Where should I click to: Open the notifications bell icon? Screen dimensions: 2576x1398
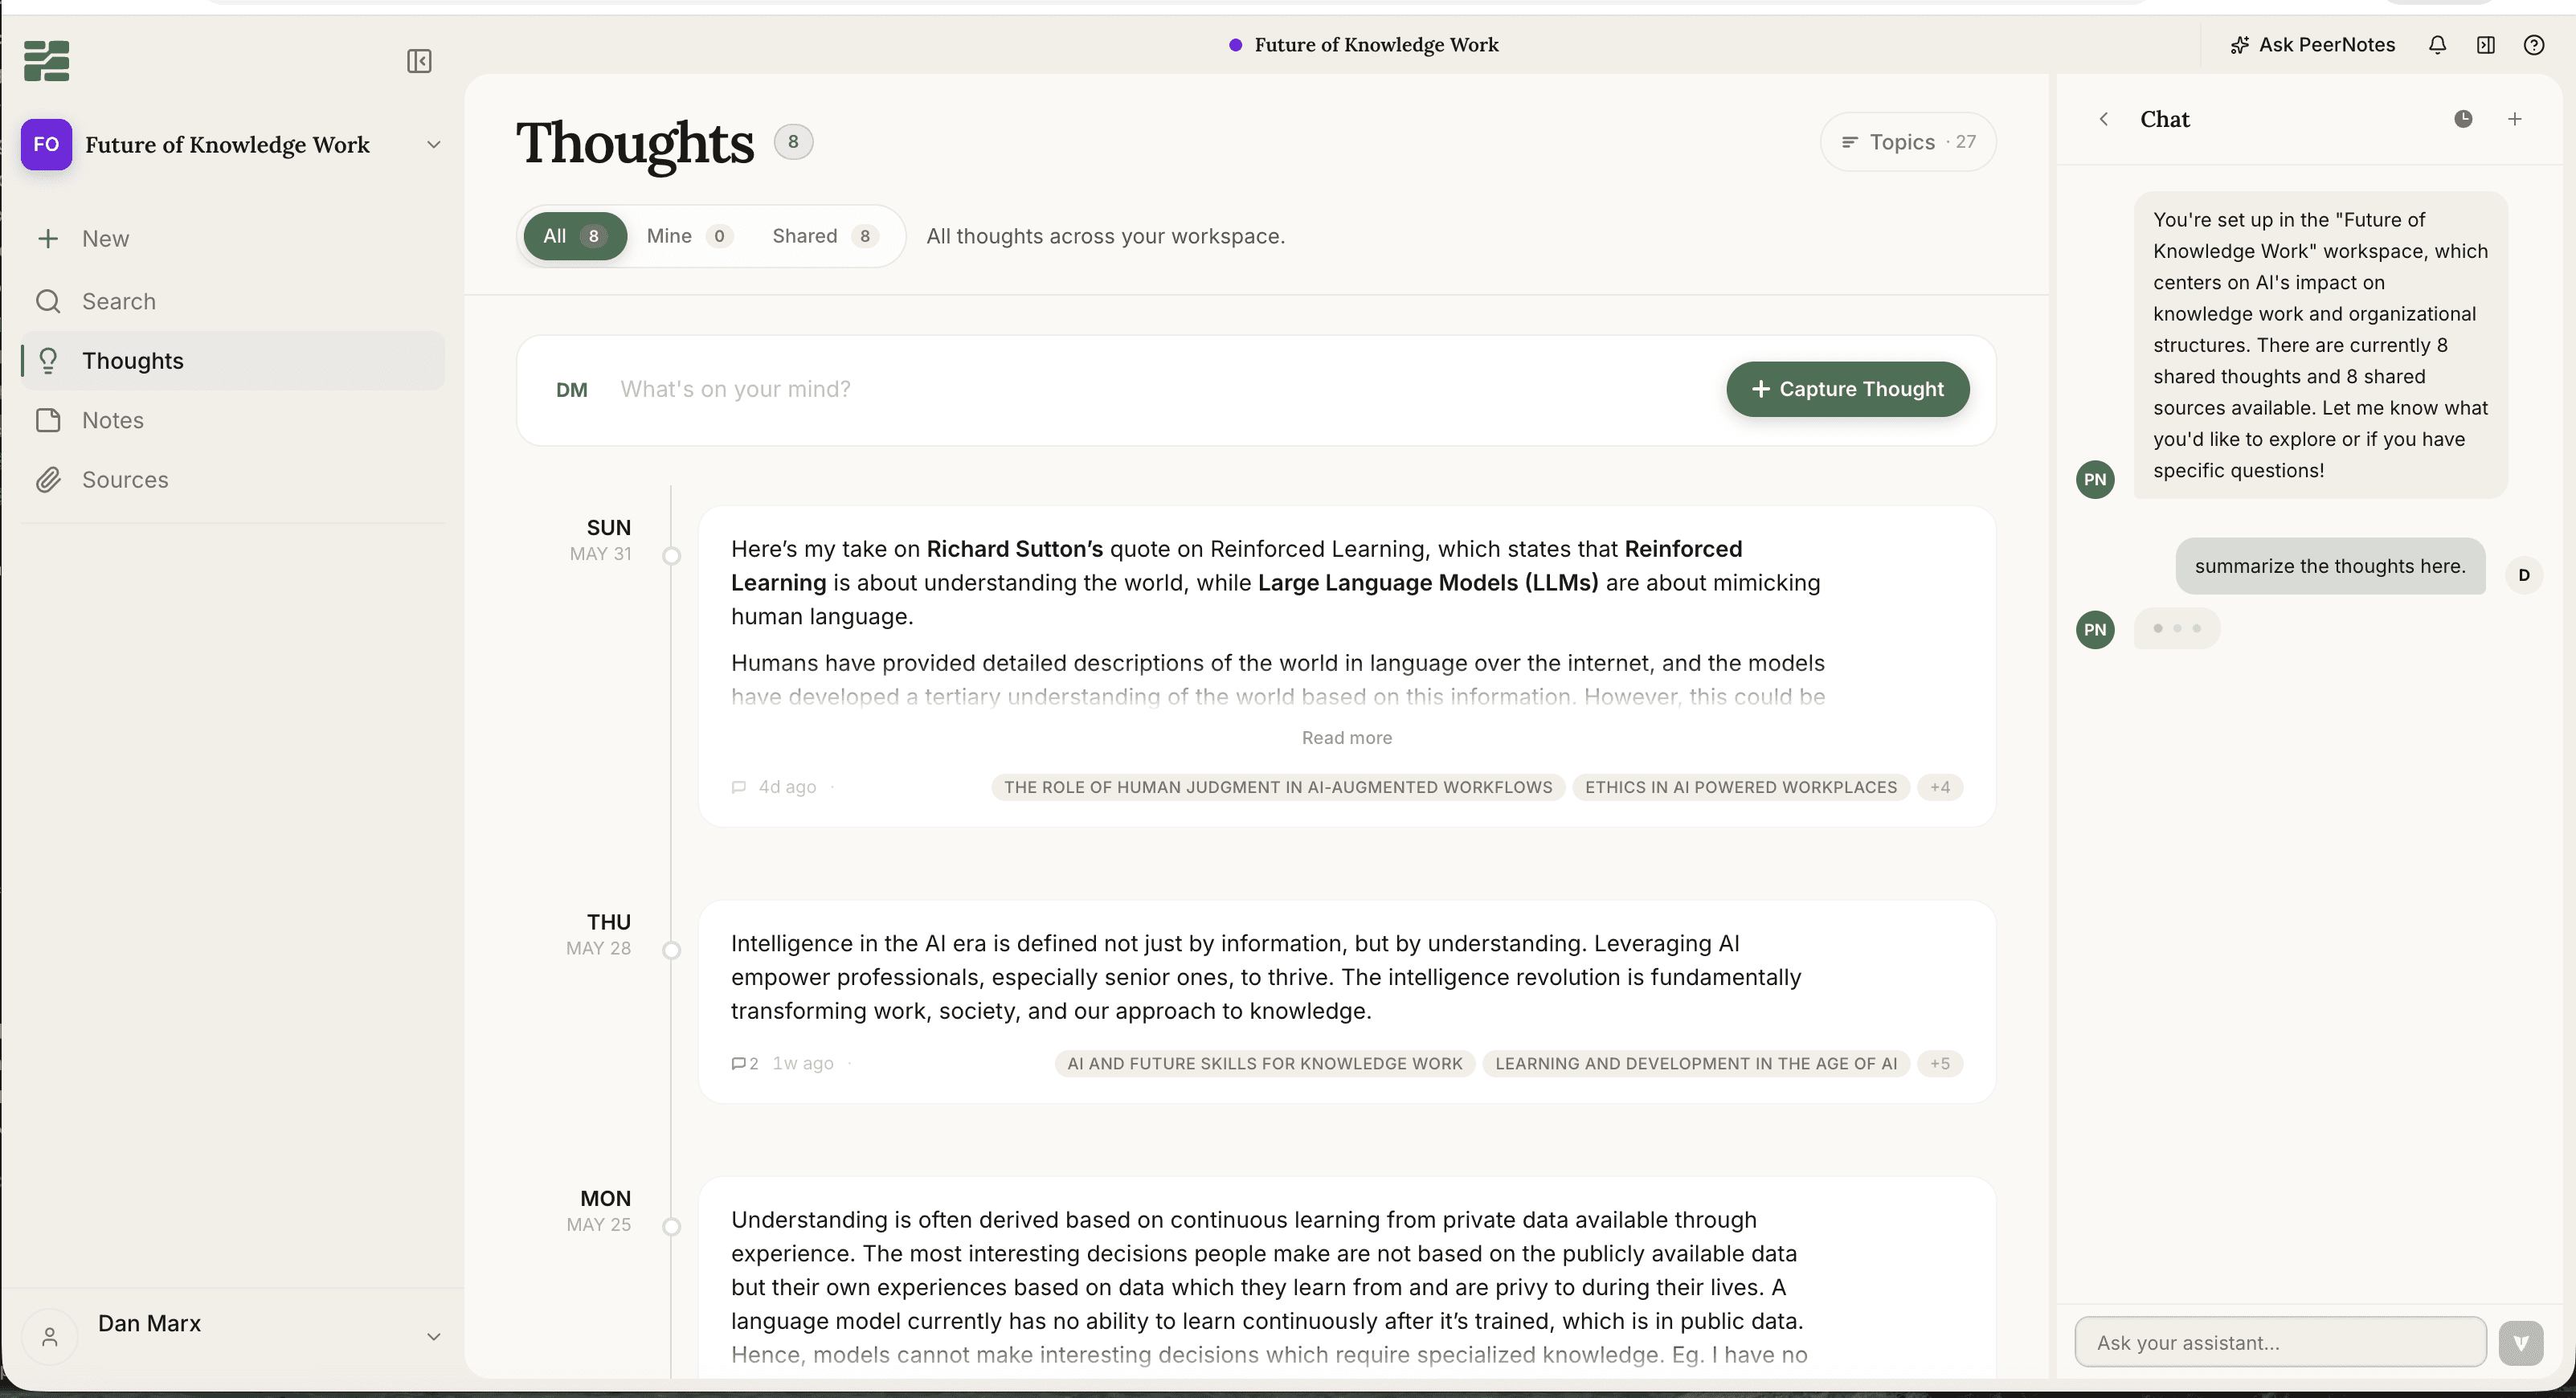pyautogui.click(x=2437, y=44)
